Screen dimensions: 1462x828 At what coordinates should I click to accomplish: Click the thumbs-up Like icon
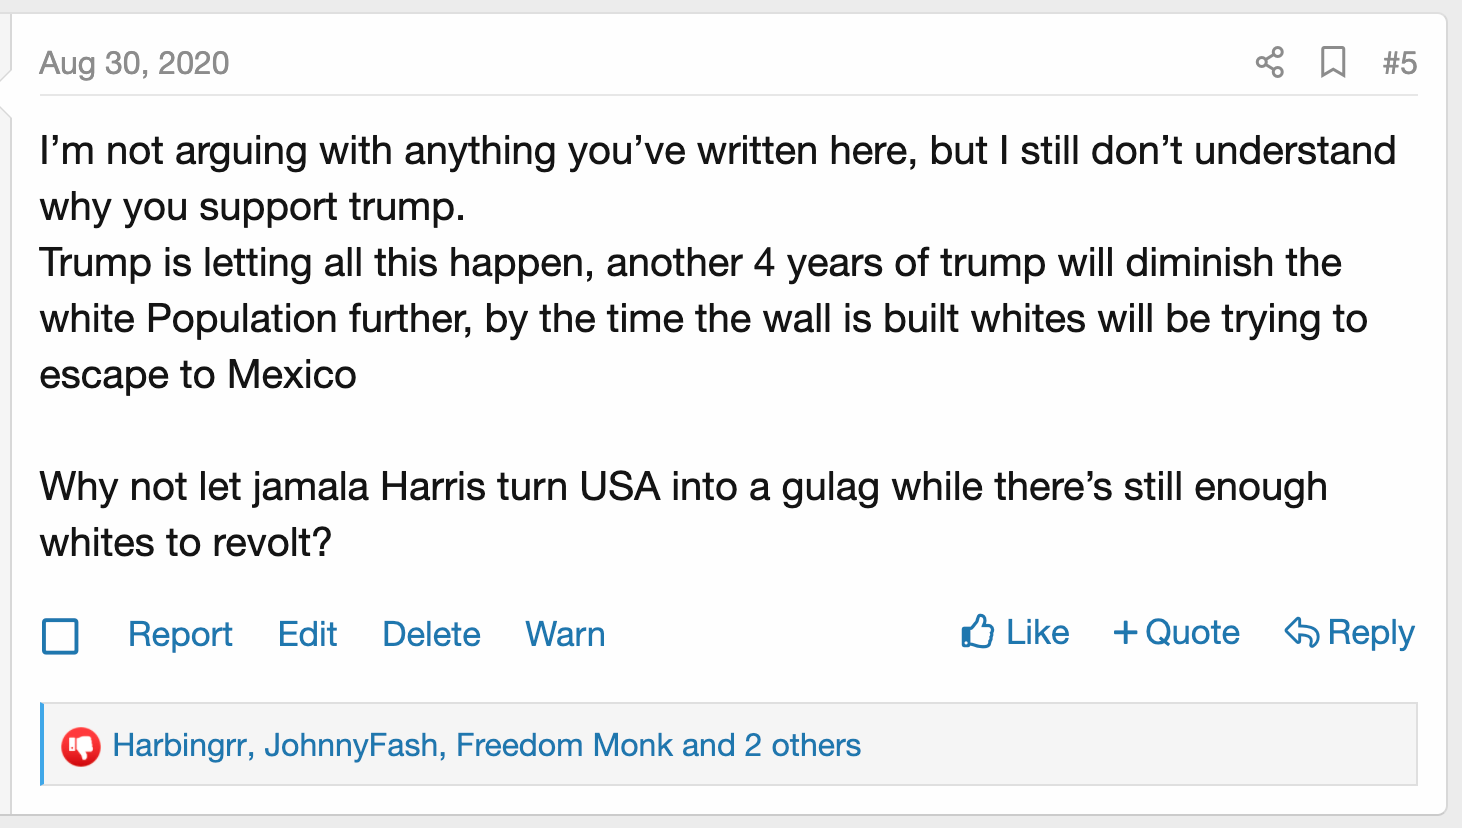978,632
